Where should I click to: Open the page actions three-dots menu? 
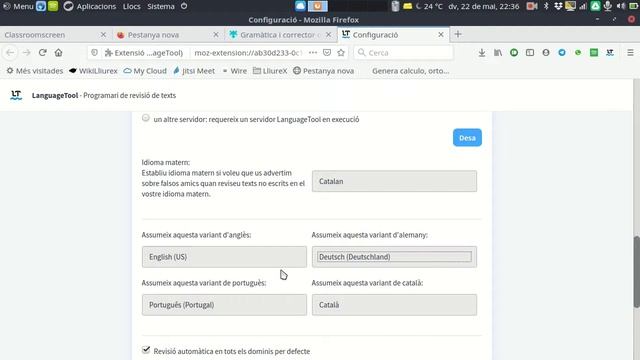pos(313,53)
